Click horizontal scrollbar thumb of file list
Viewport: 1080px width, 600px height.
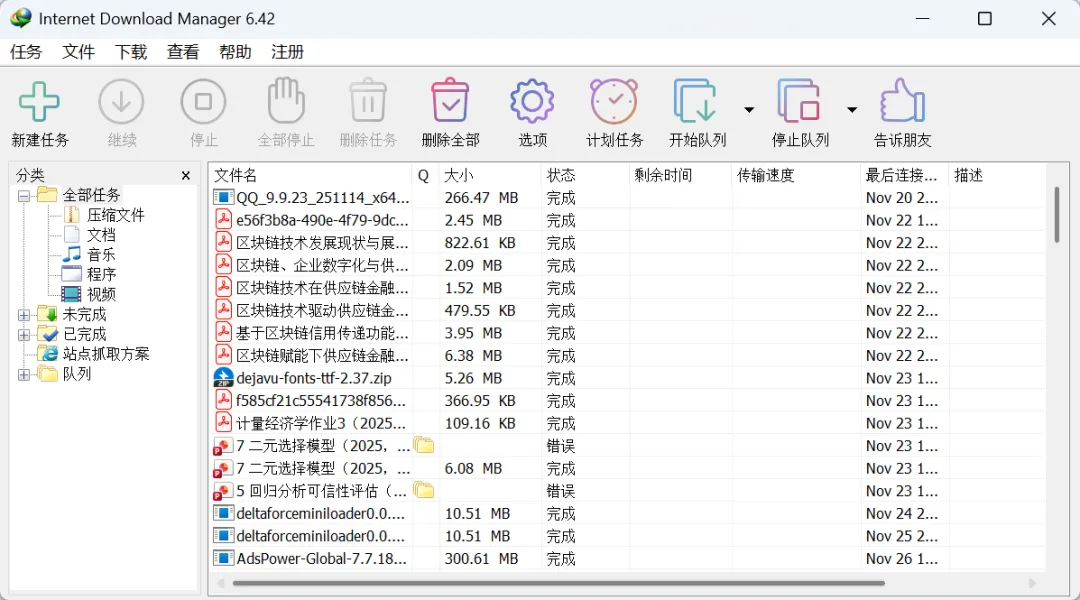[x=559, y=583]
